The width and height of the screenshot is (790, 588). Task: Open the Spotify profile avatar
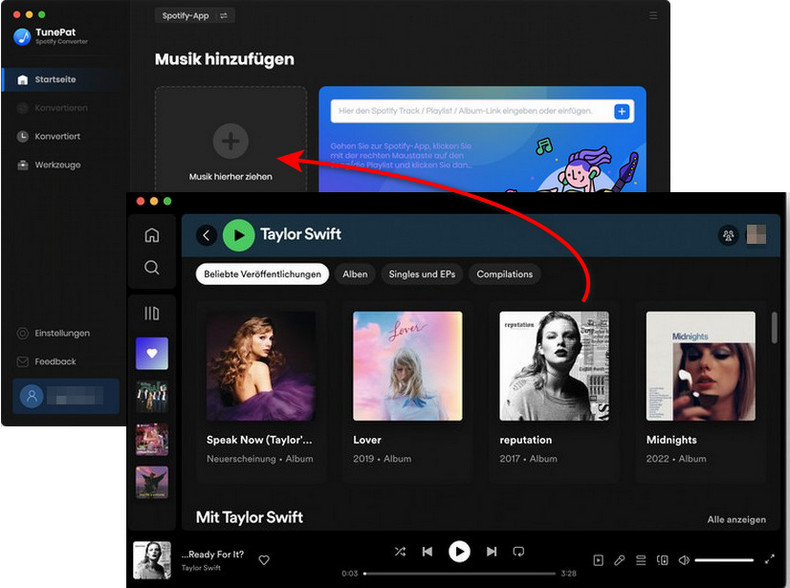tap(756, 235)
